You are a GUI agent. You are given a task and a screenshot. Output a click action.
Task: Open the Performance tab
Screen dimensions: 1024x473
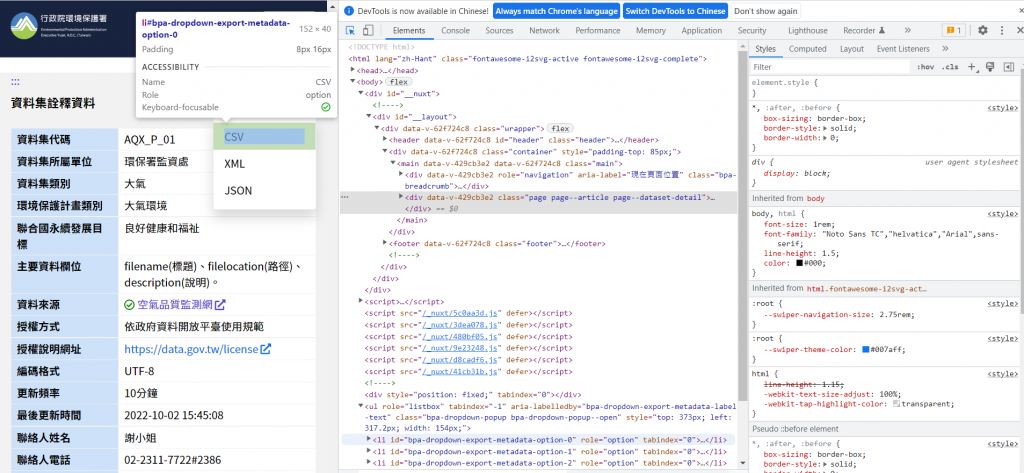(598, 30)
